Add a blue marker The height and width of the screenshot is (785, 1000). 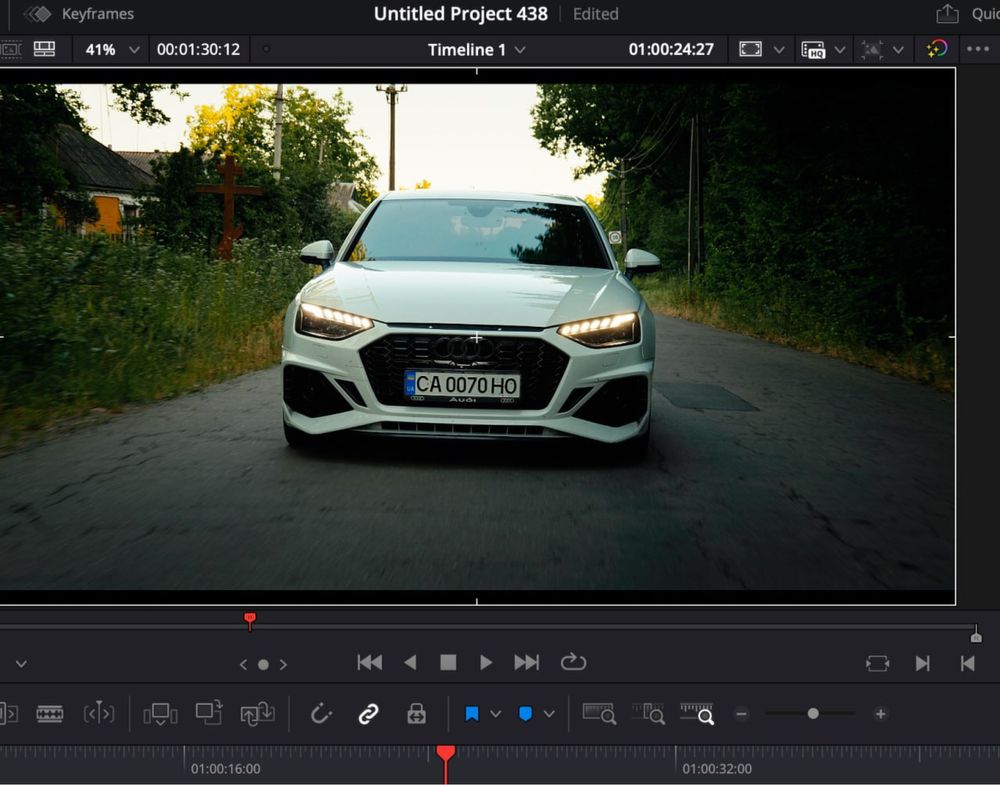click(526, 714)
